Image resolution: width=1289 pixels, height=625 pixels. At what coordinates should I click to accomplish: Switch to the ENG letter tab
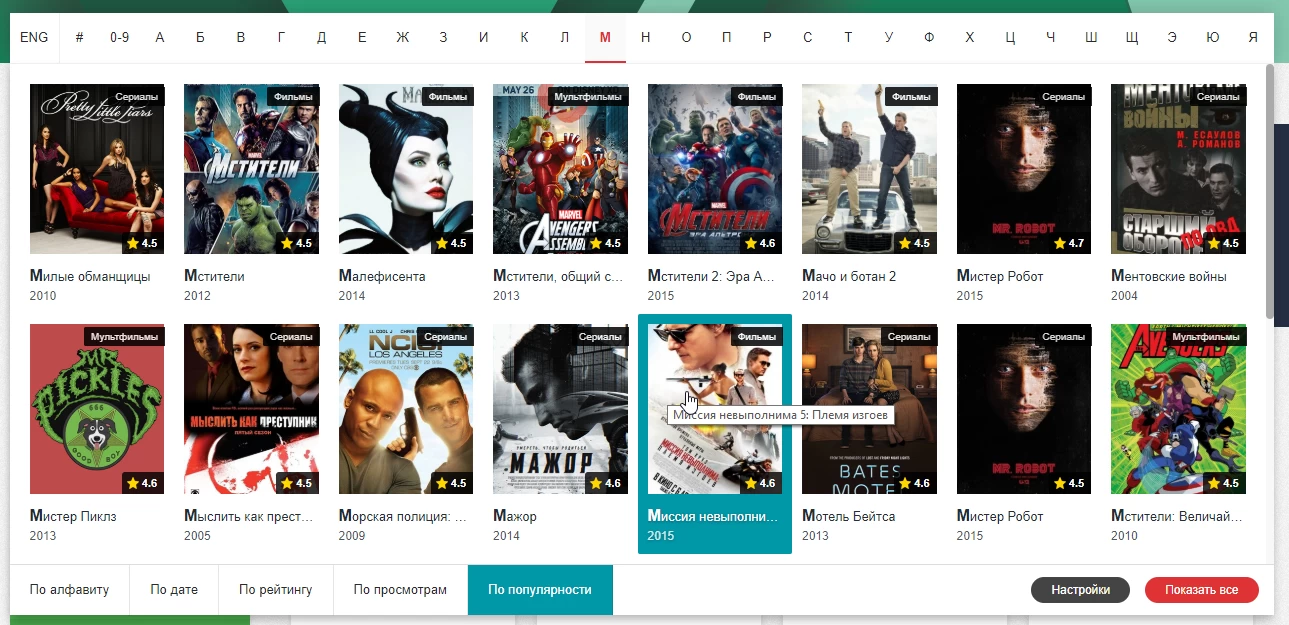pos(34,38)
